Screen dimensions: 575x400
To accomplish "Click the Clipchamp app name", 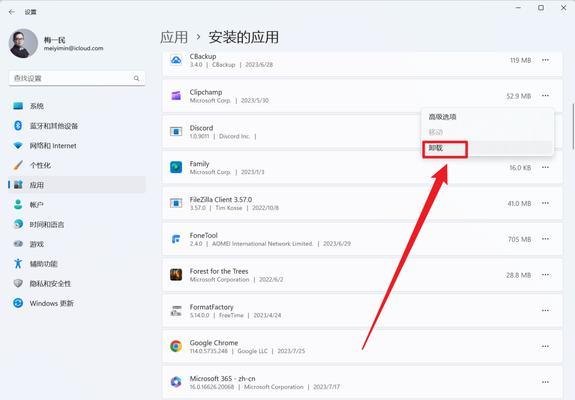I will 206,92.
